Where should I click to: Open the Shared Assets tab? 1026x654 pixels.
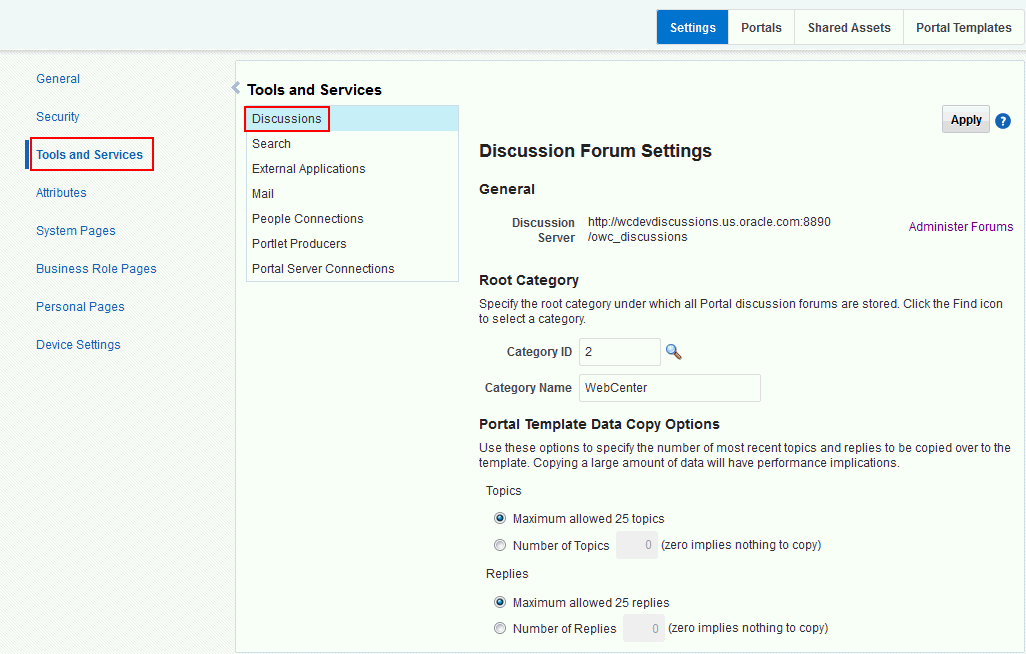(847, 27)
